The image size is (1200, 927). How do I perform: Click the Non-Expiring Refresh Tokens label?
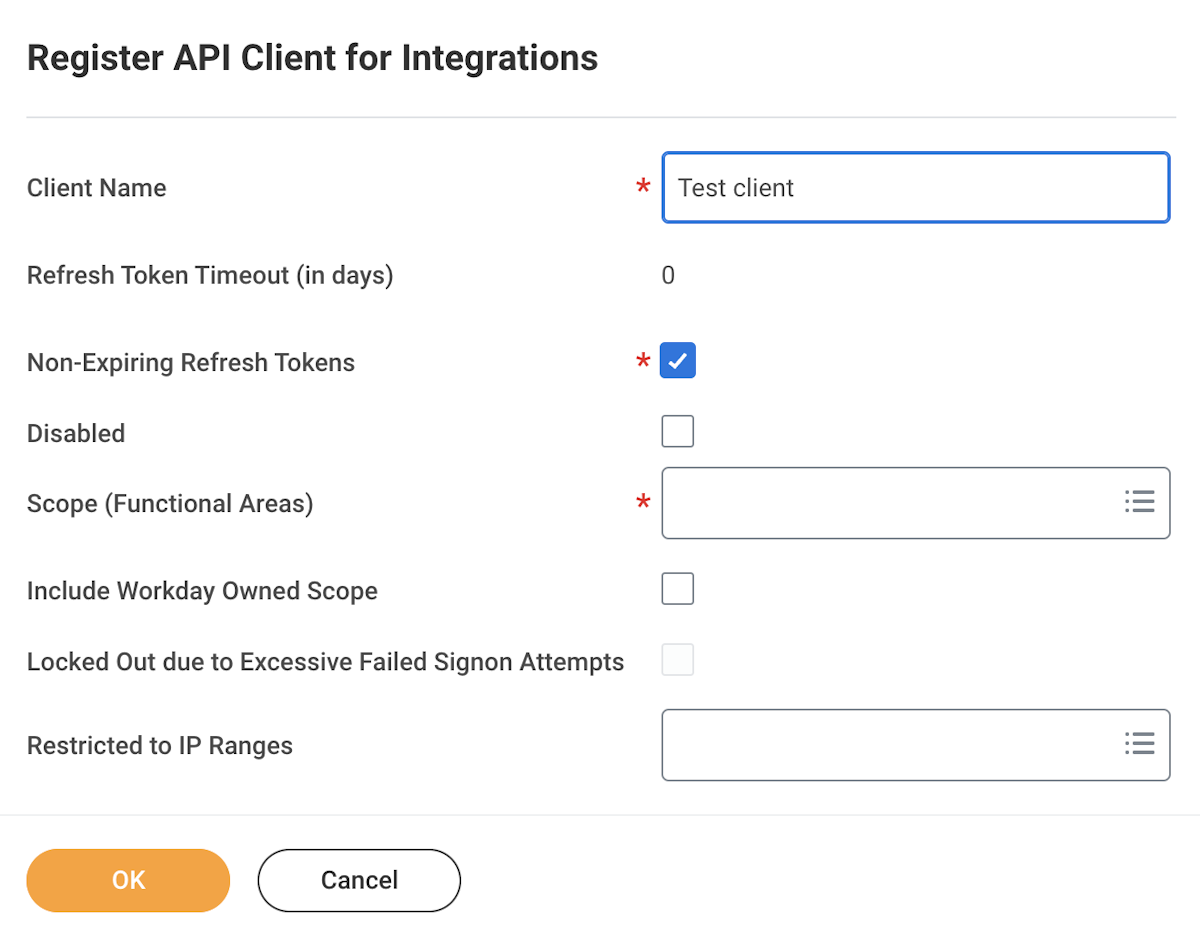pos(191,362)
